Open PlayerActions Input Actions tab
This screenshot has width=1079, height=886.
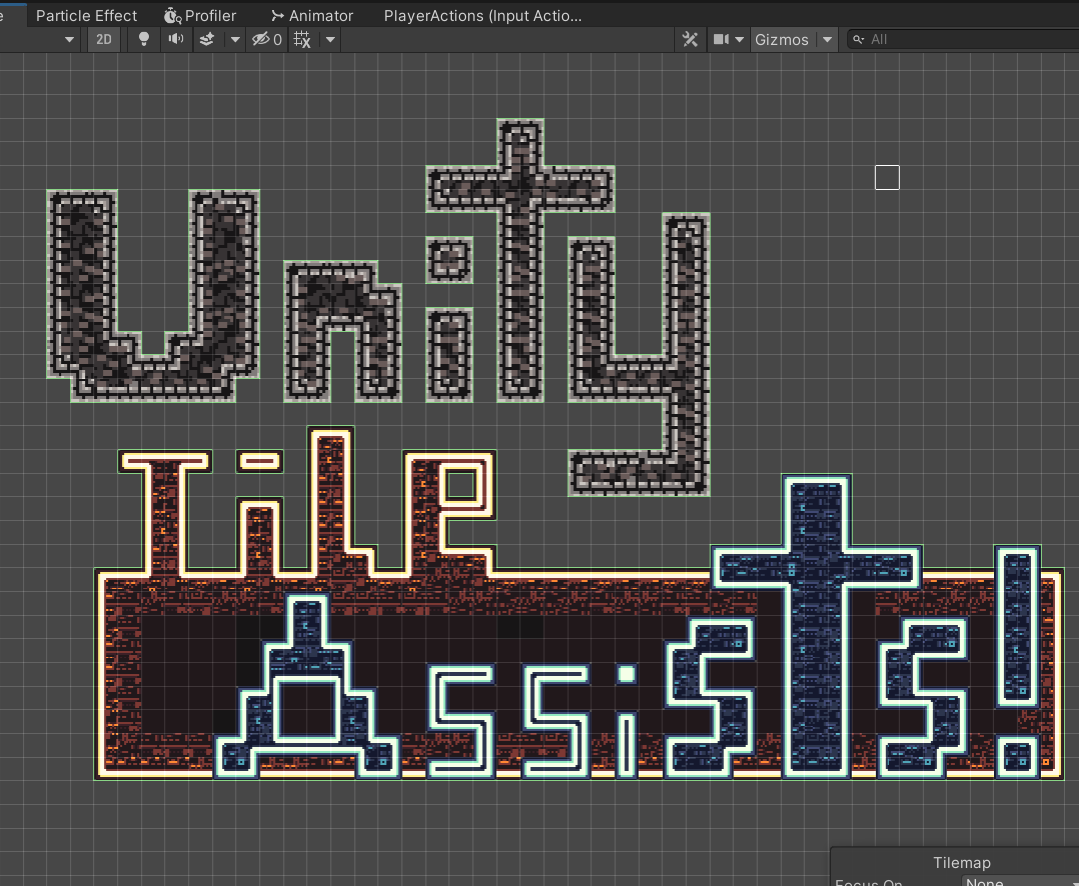coord(482,15)
